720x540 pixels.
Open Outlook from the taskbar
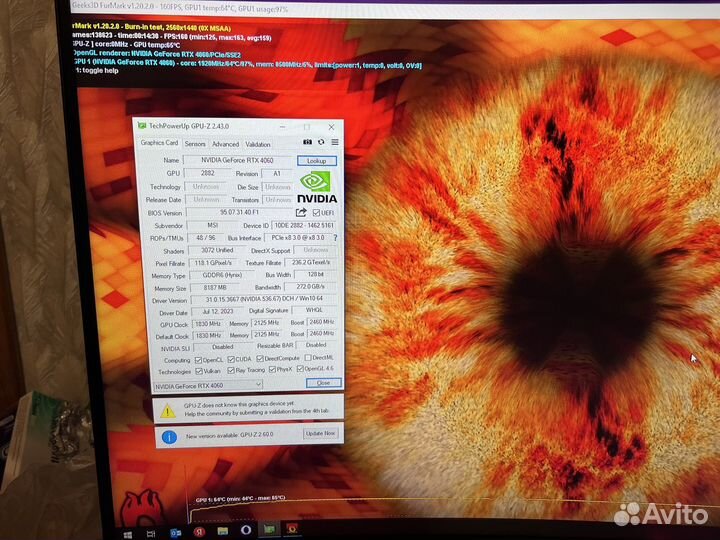tap(175, 533)
